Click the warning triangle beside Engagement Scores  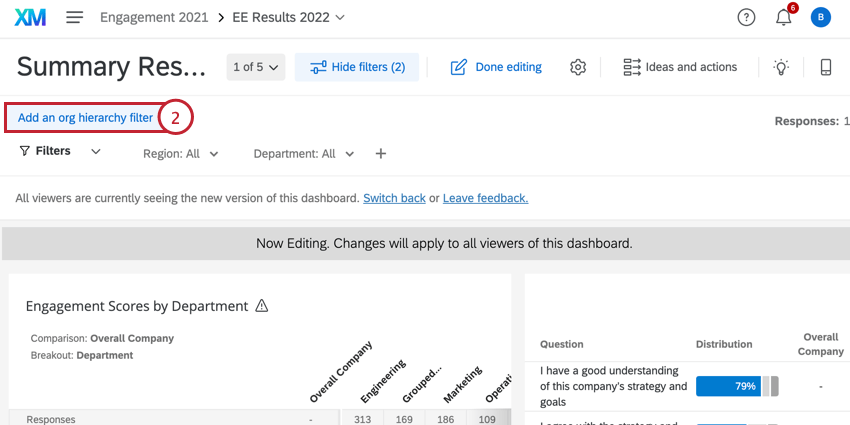coord(262,306)
